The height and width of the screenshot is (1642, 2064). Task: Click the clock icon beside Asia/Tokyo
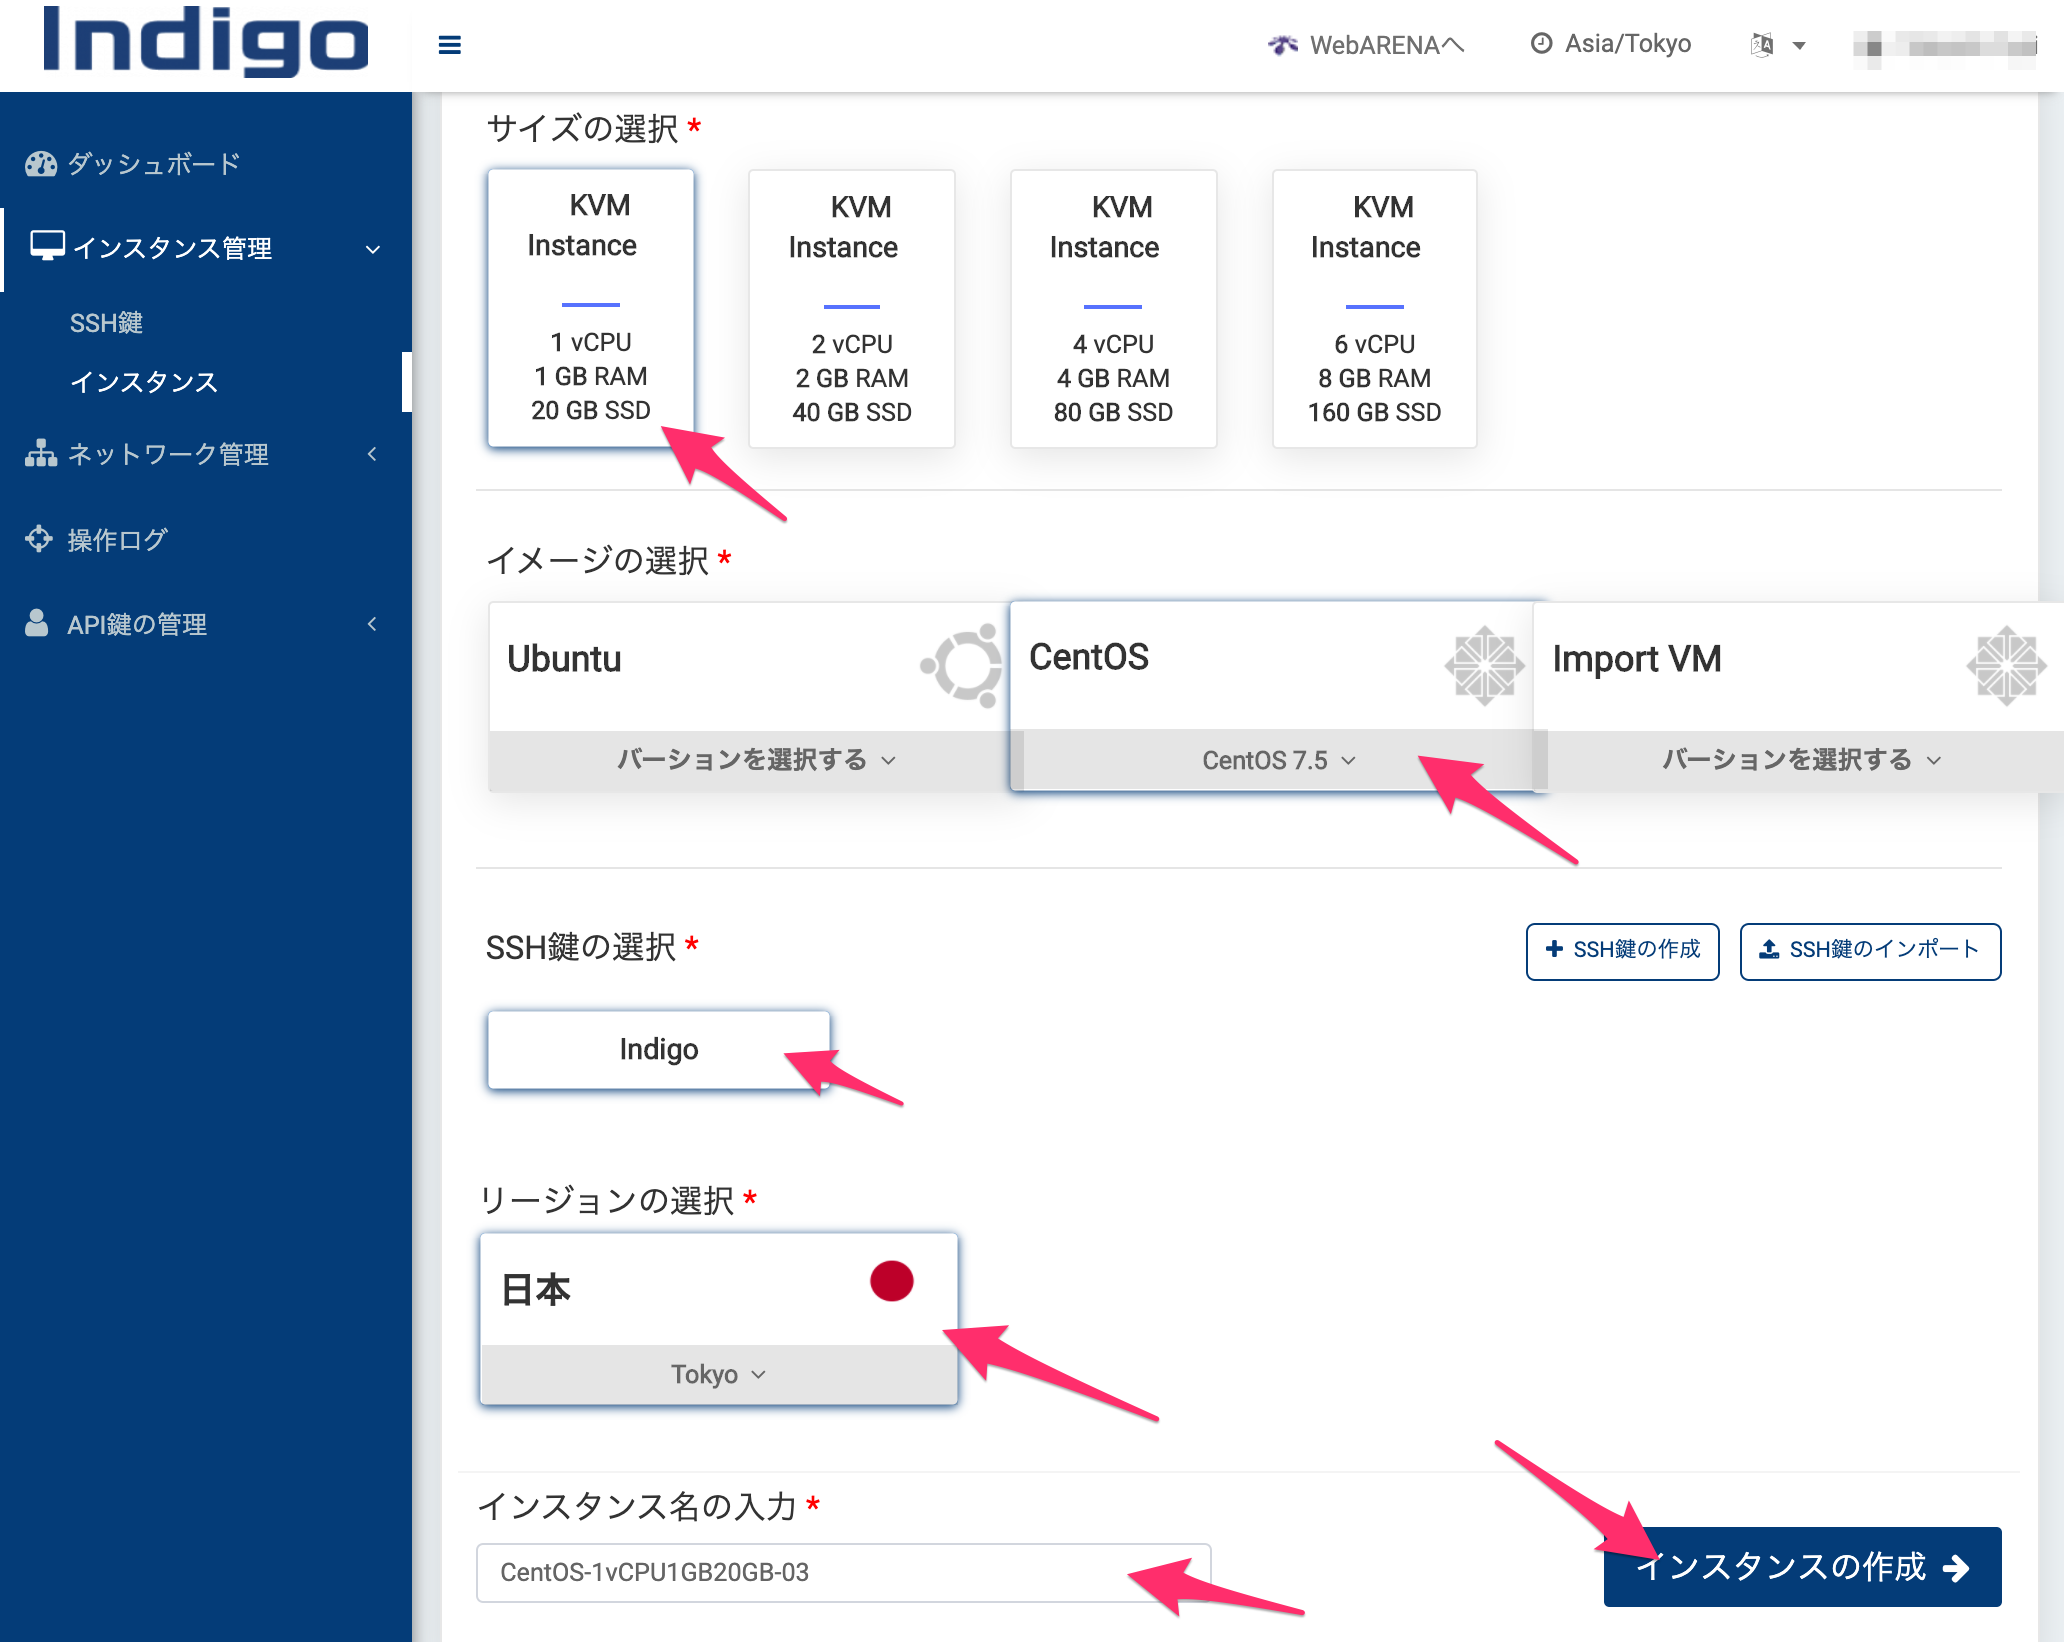click(x=1542, y=43)
